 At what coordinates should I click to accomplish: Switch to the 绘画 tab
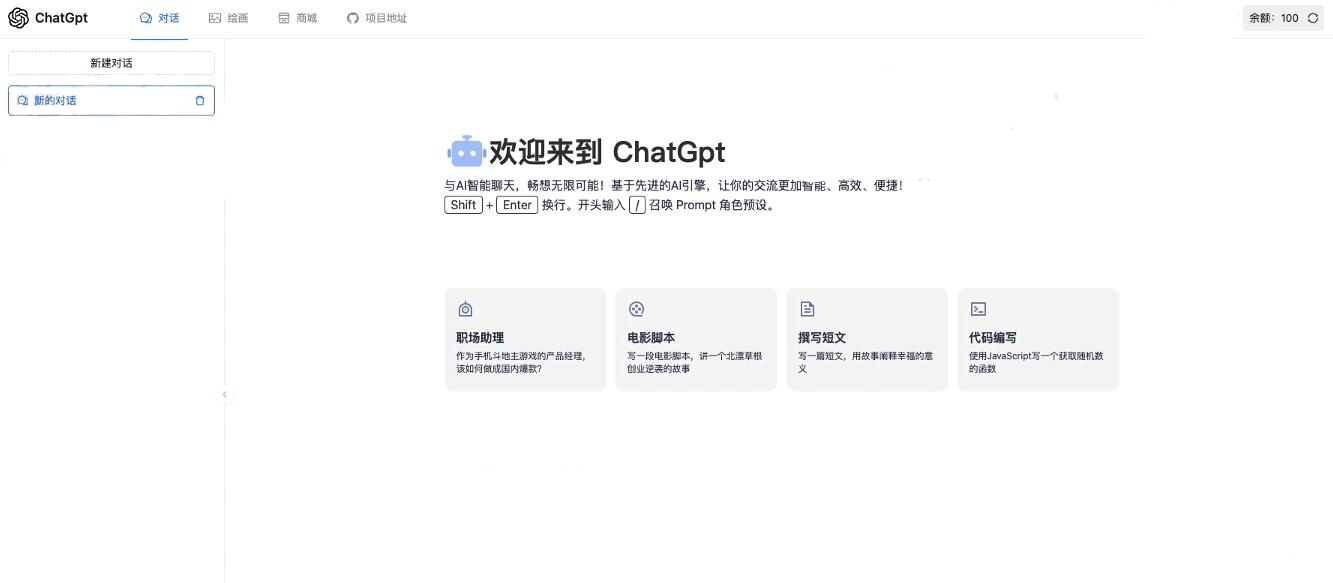click(x=229, y=18)
